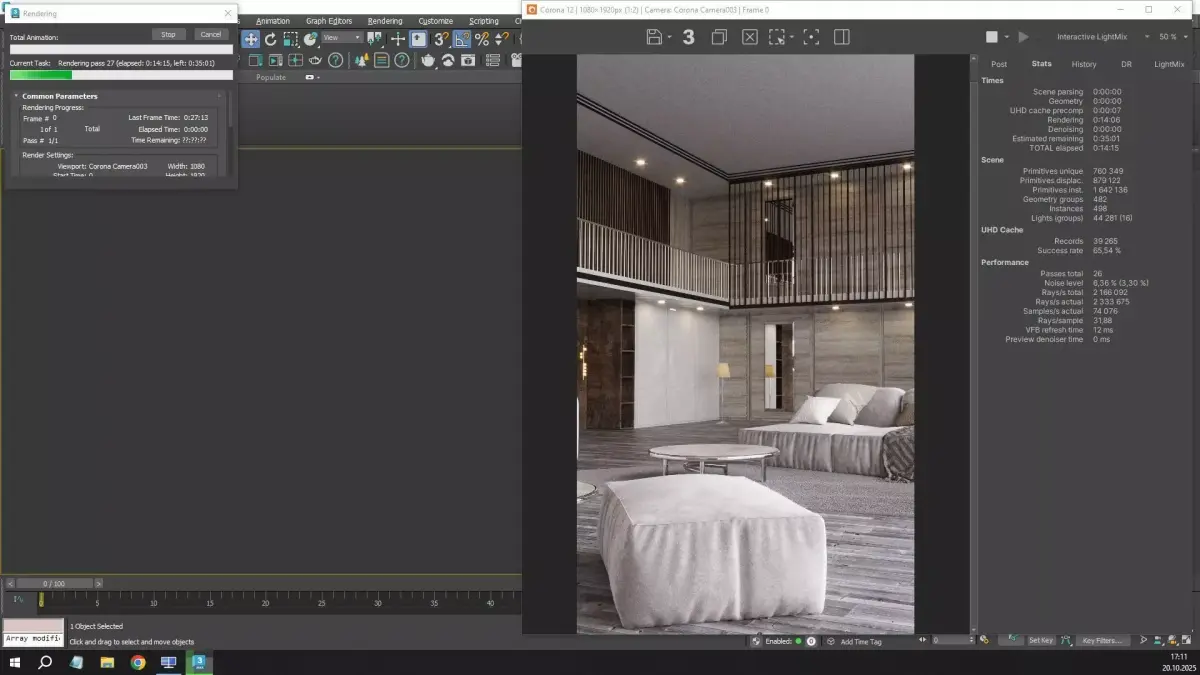
Task: Select the Move tool in 3ds Max toolbar
Action: pos(251,39)
